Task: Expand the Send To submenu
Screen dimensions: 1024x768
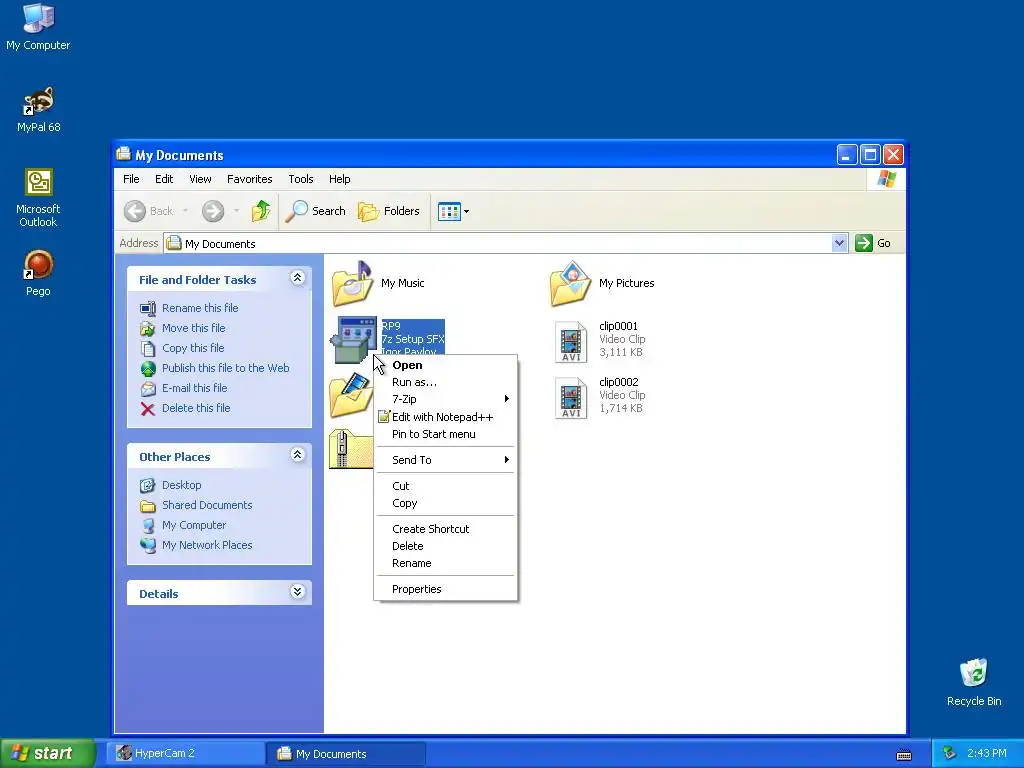Action: (445, 460)
